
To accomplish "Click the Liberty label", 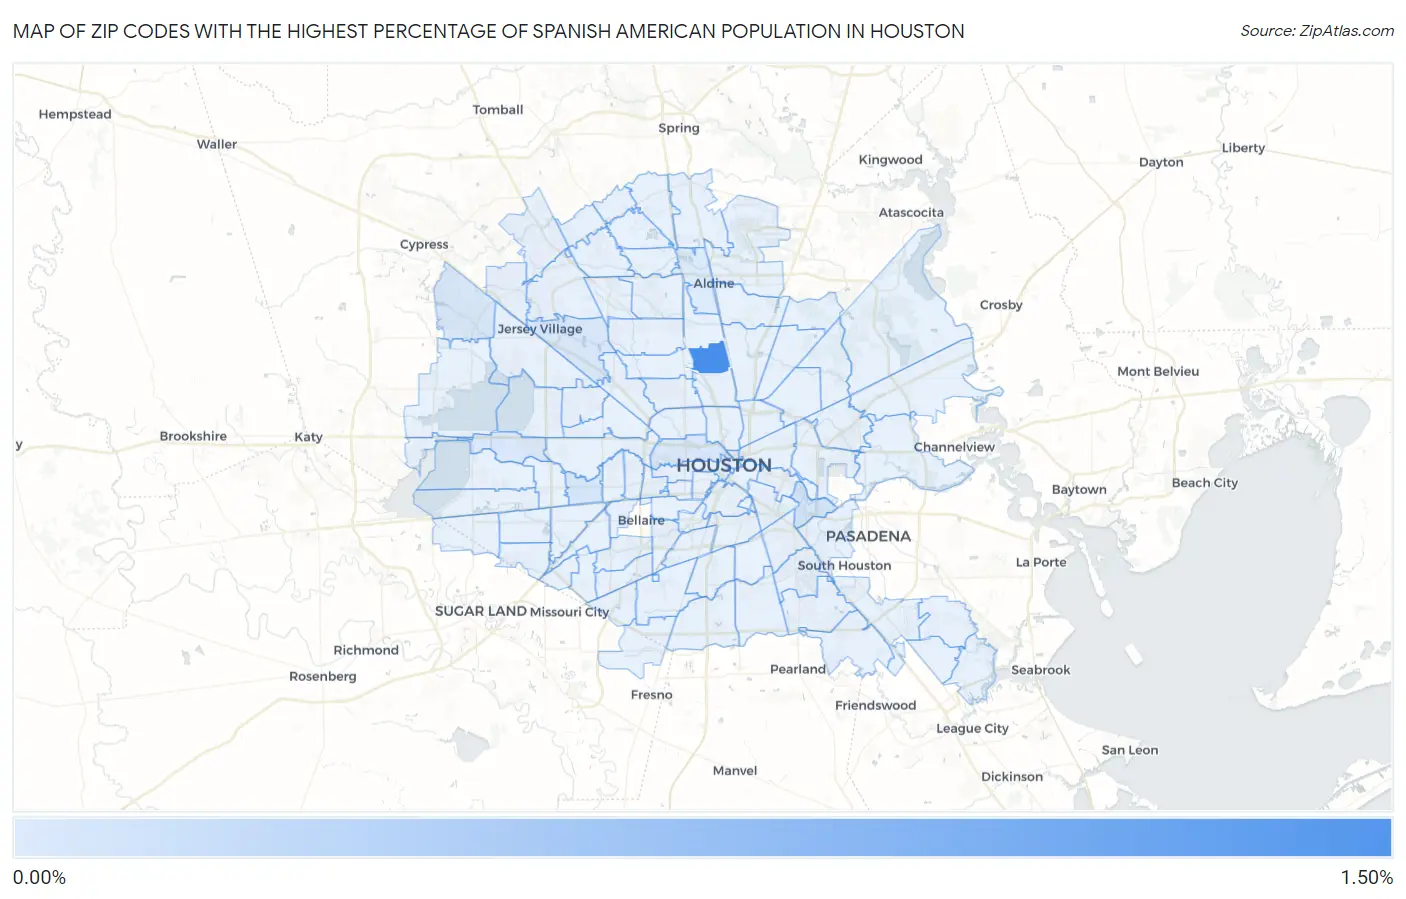I will [1243, 148].
